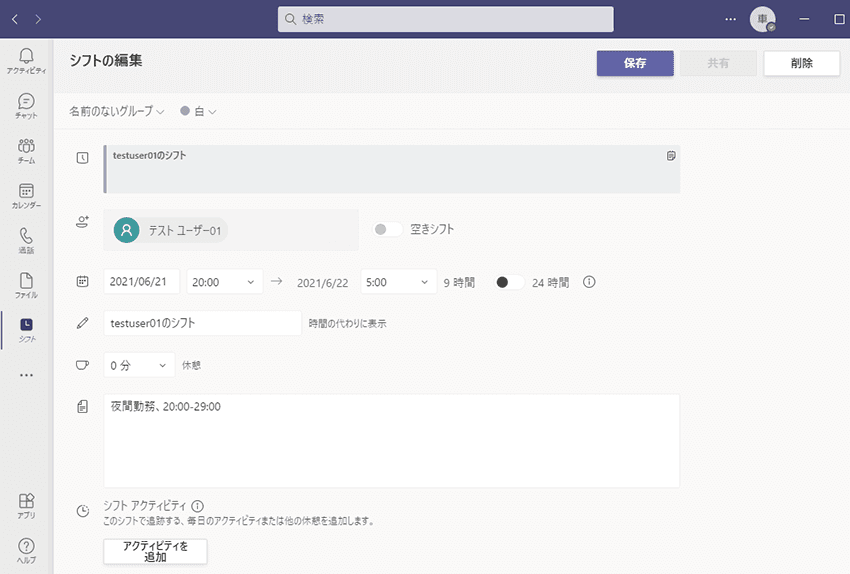This screenshot has width=850, height=574.
Task: Open the Teams (チーム) sidebar icon
Action: [x=26, y=151]
